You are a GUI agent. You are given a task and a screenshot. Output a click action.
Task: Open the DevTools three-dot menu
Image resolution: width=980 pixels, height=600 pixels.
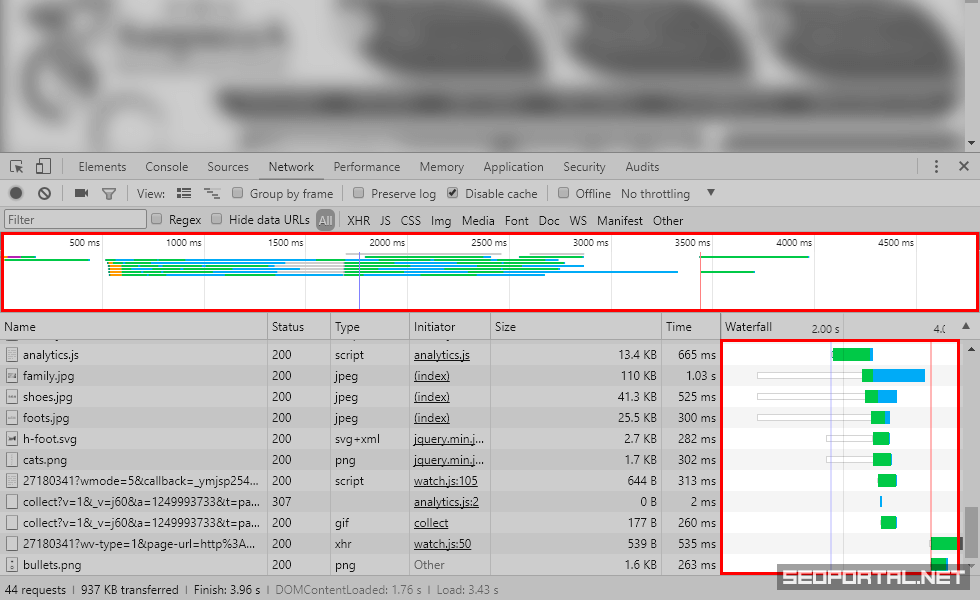936,167
